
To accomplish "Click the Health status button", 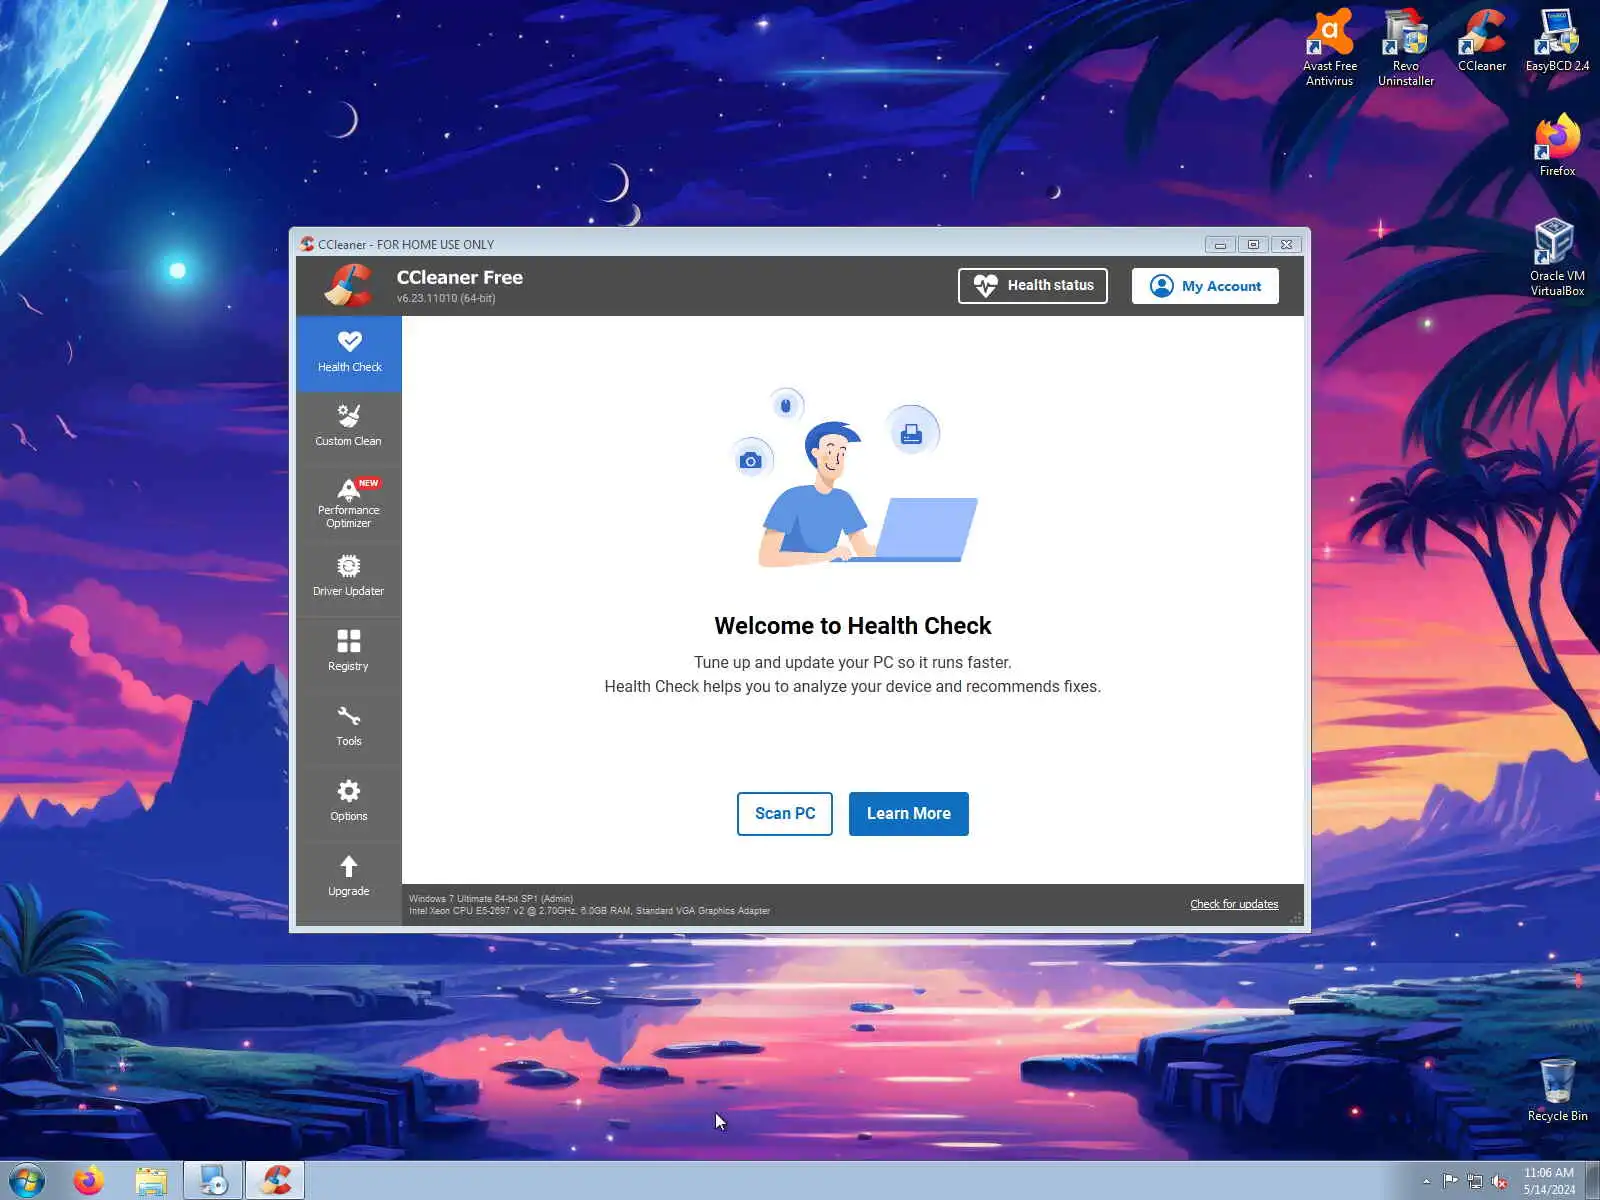I will click(1033, 285).
